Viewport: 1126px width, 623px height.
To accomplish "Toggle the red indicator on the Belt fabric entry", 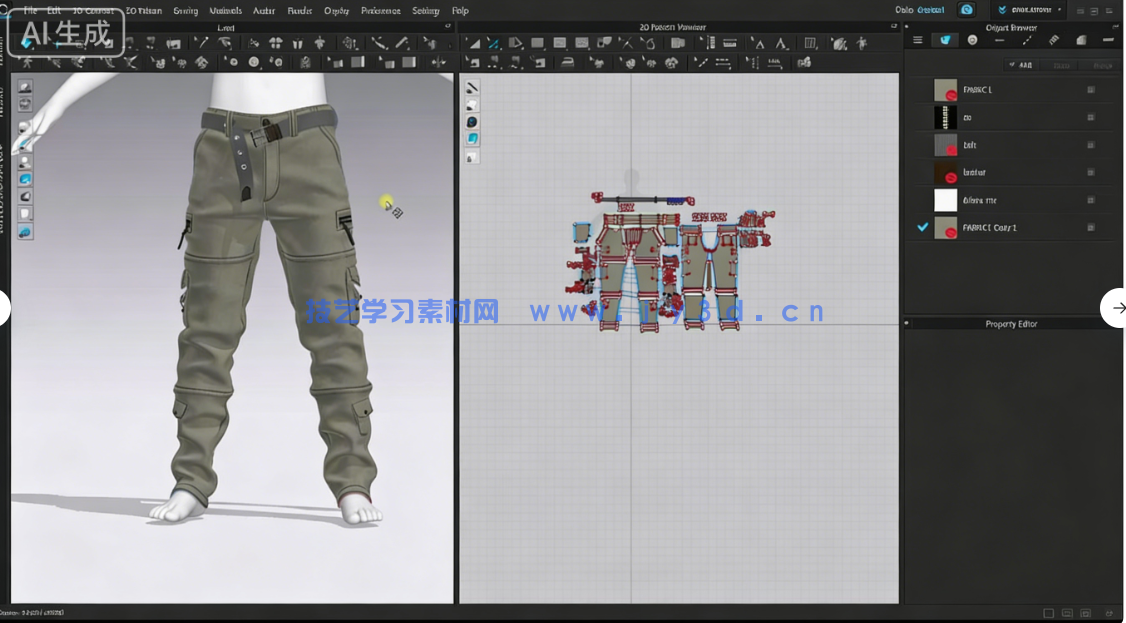I will pos(949,149).
